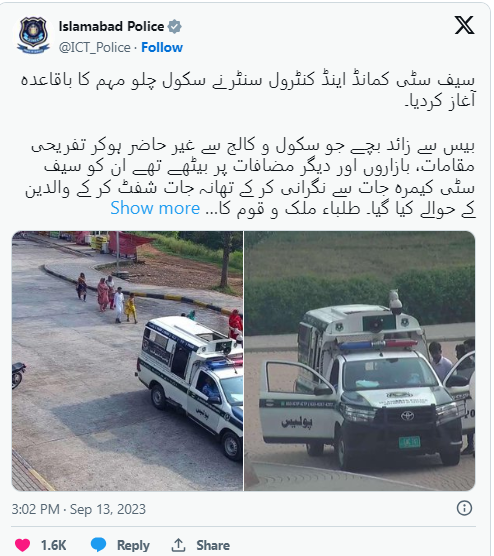Open the Islamabad Police profile name
The width and height of the screenshot is (494, 556).
click(111, 26)
